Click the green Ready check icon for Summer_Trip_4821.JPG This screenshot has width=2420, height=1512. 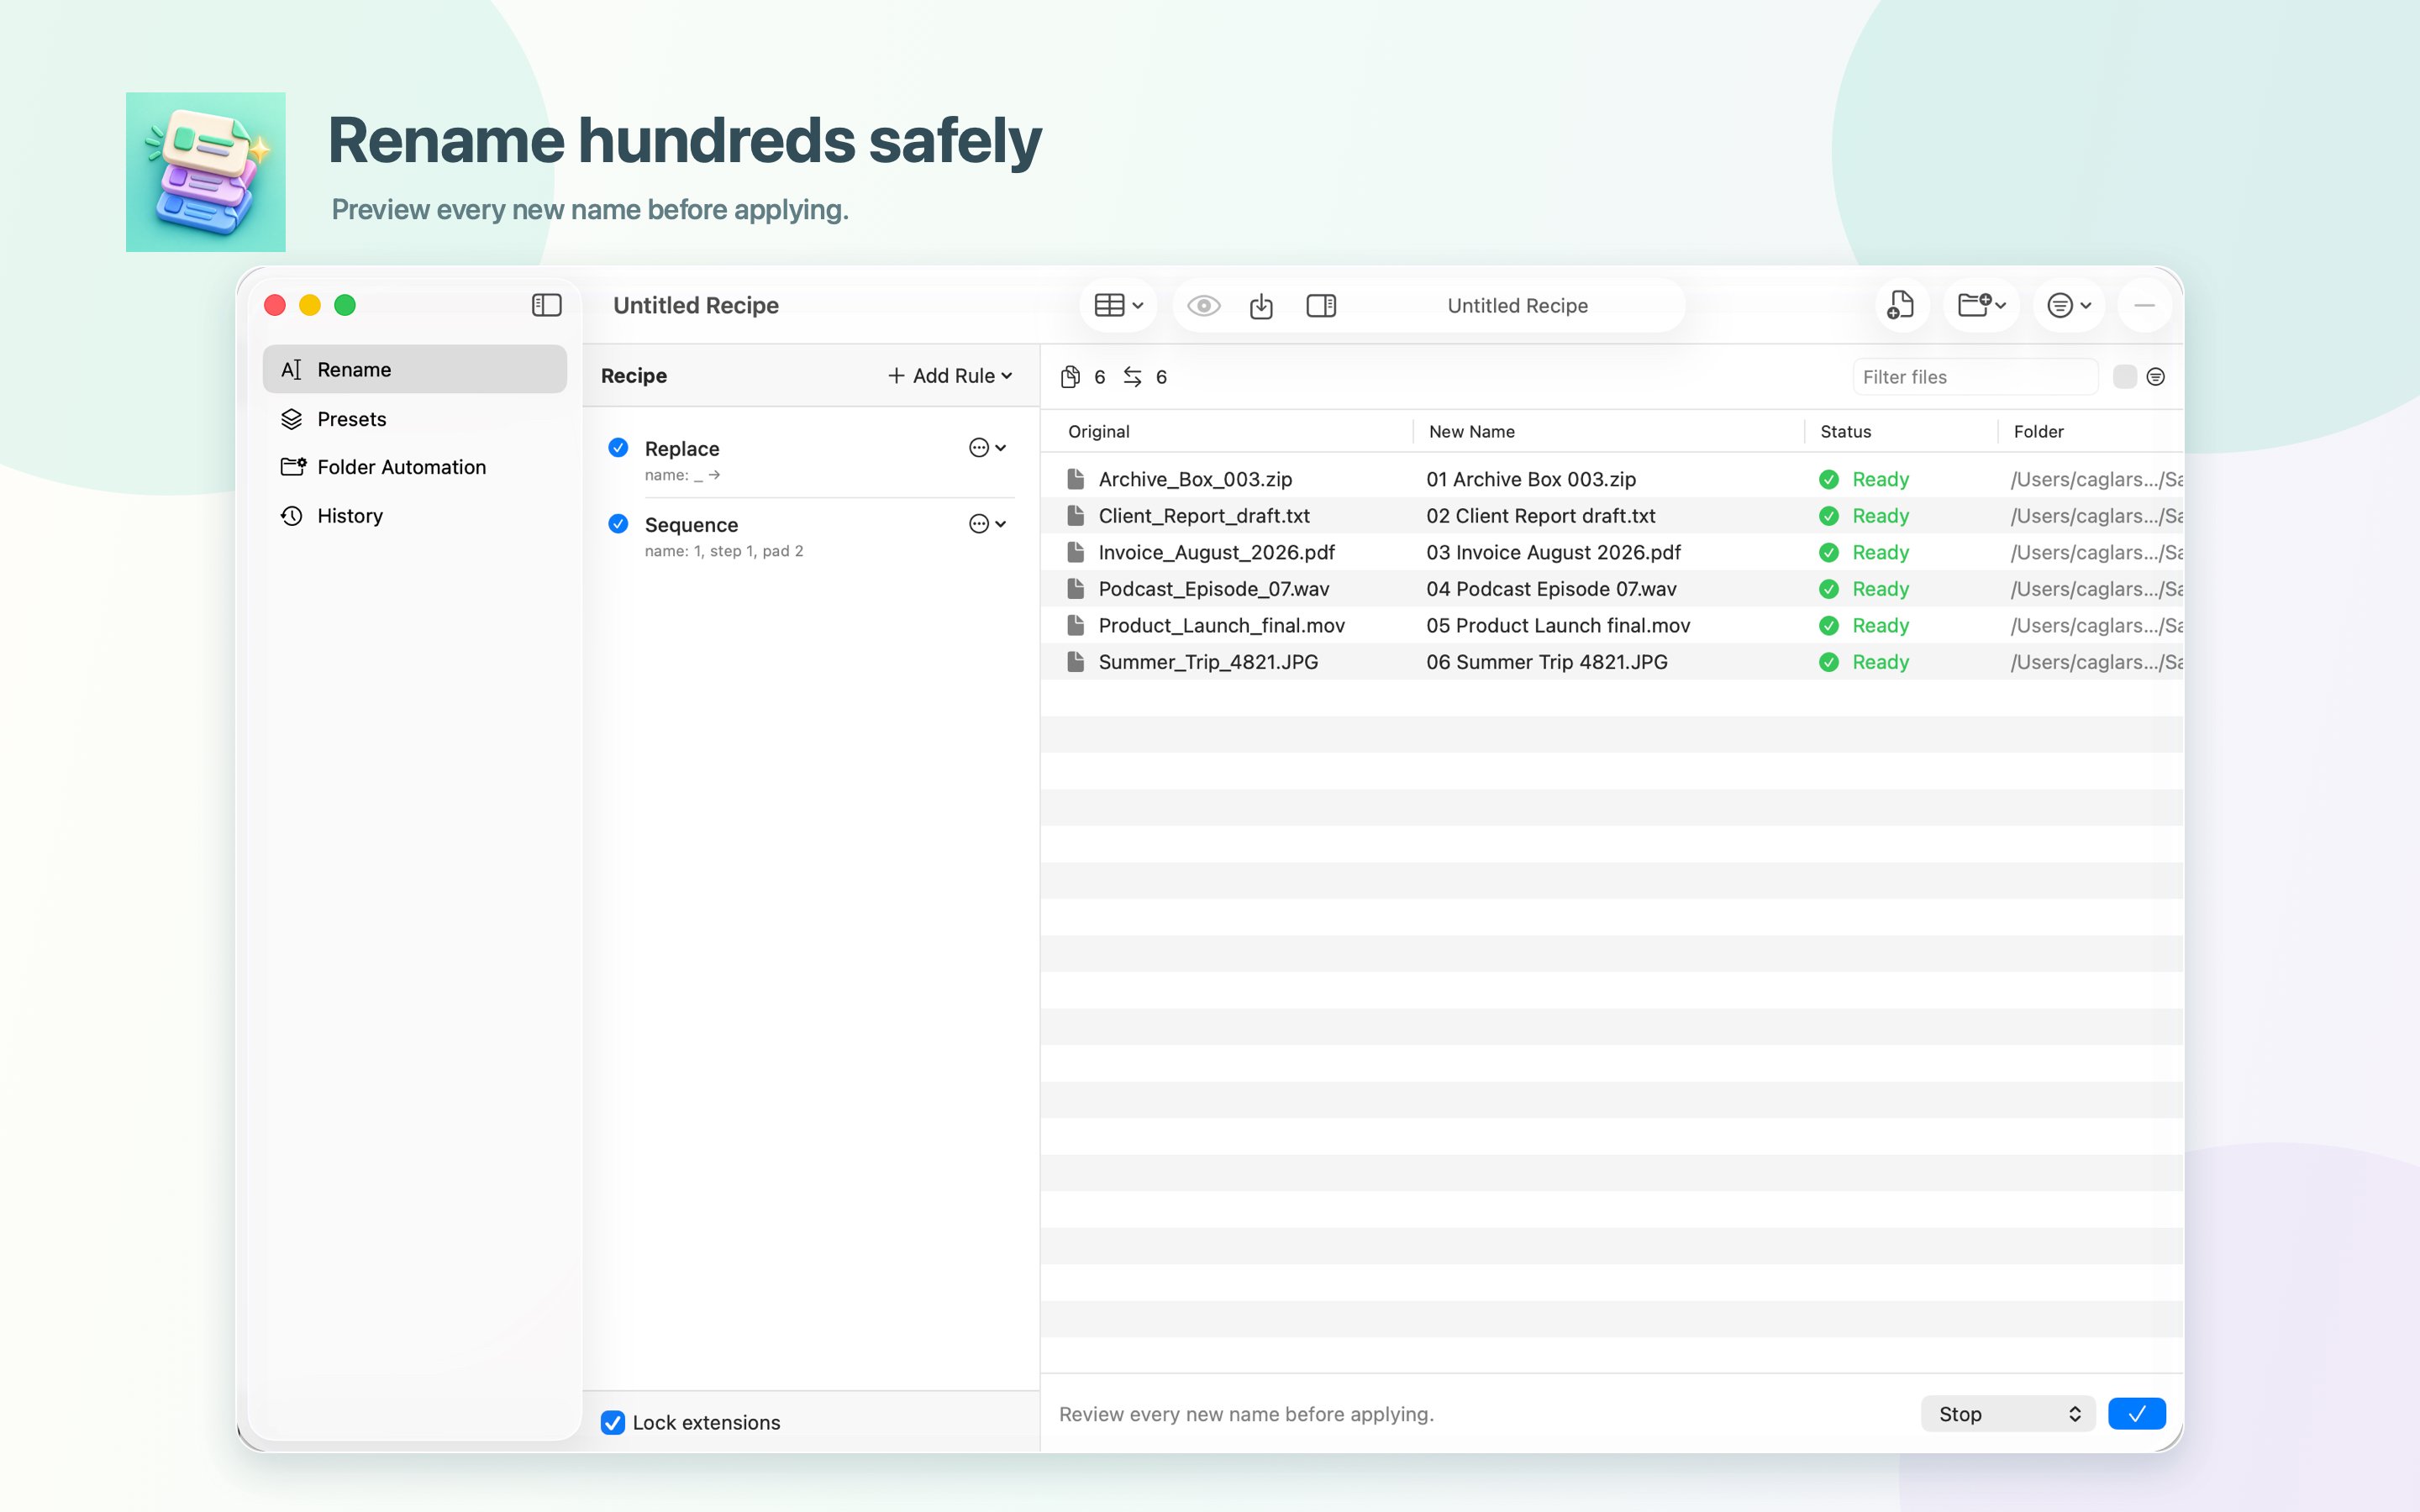(1829, 662)
